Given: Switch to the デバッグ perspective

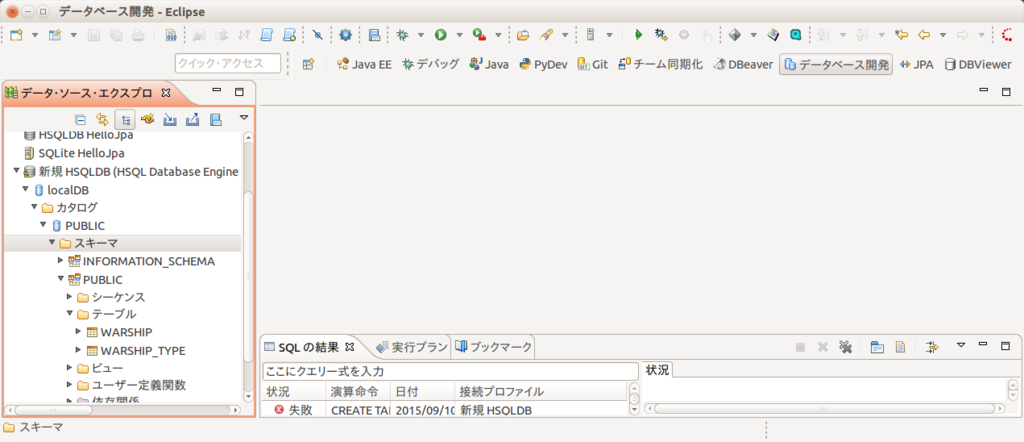Looking at the screenshot, I should coord(431,65).
